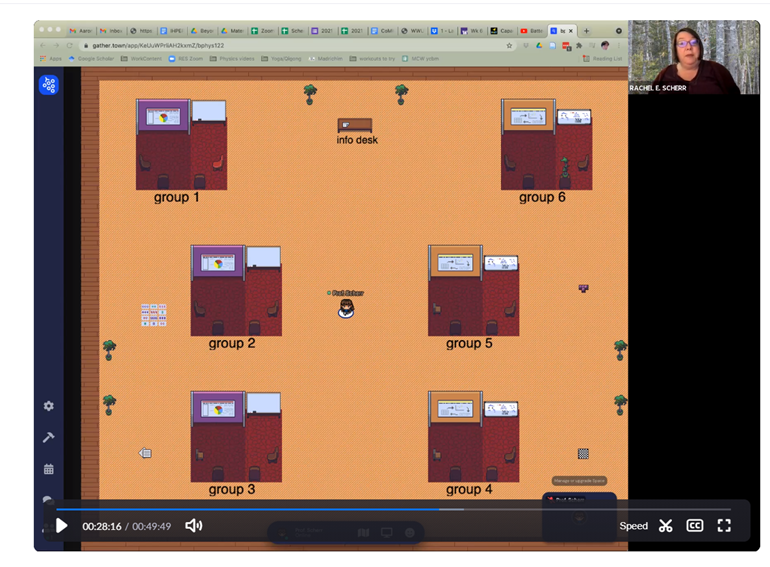Switch to the CoMi docs tab
The image size is (770, 567).
383,30
